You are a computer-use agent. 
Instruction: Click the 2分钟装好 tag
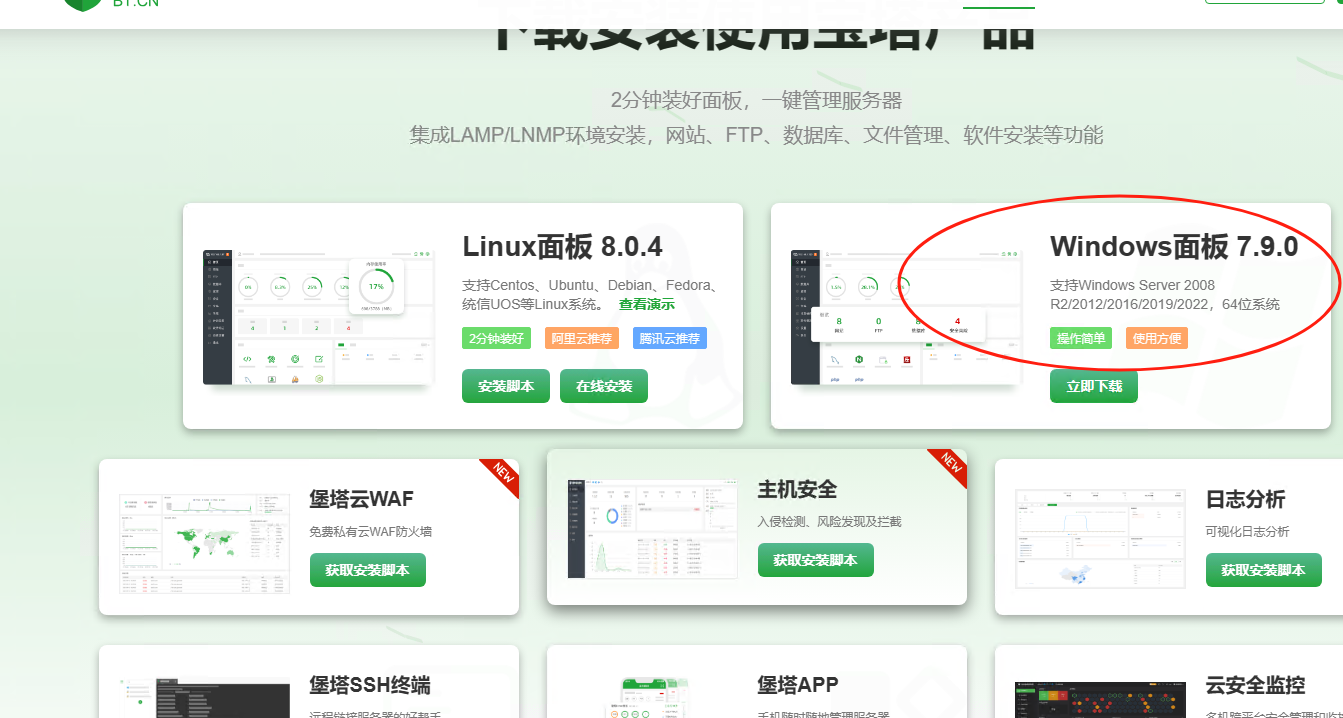[x=496, y=338]
